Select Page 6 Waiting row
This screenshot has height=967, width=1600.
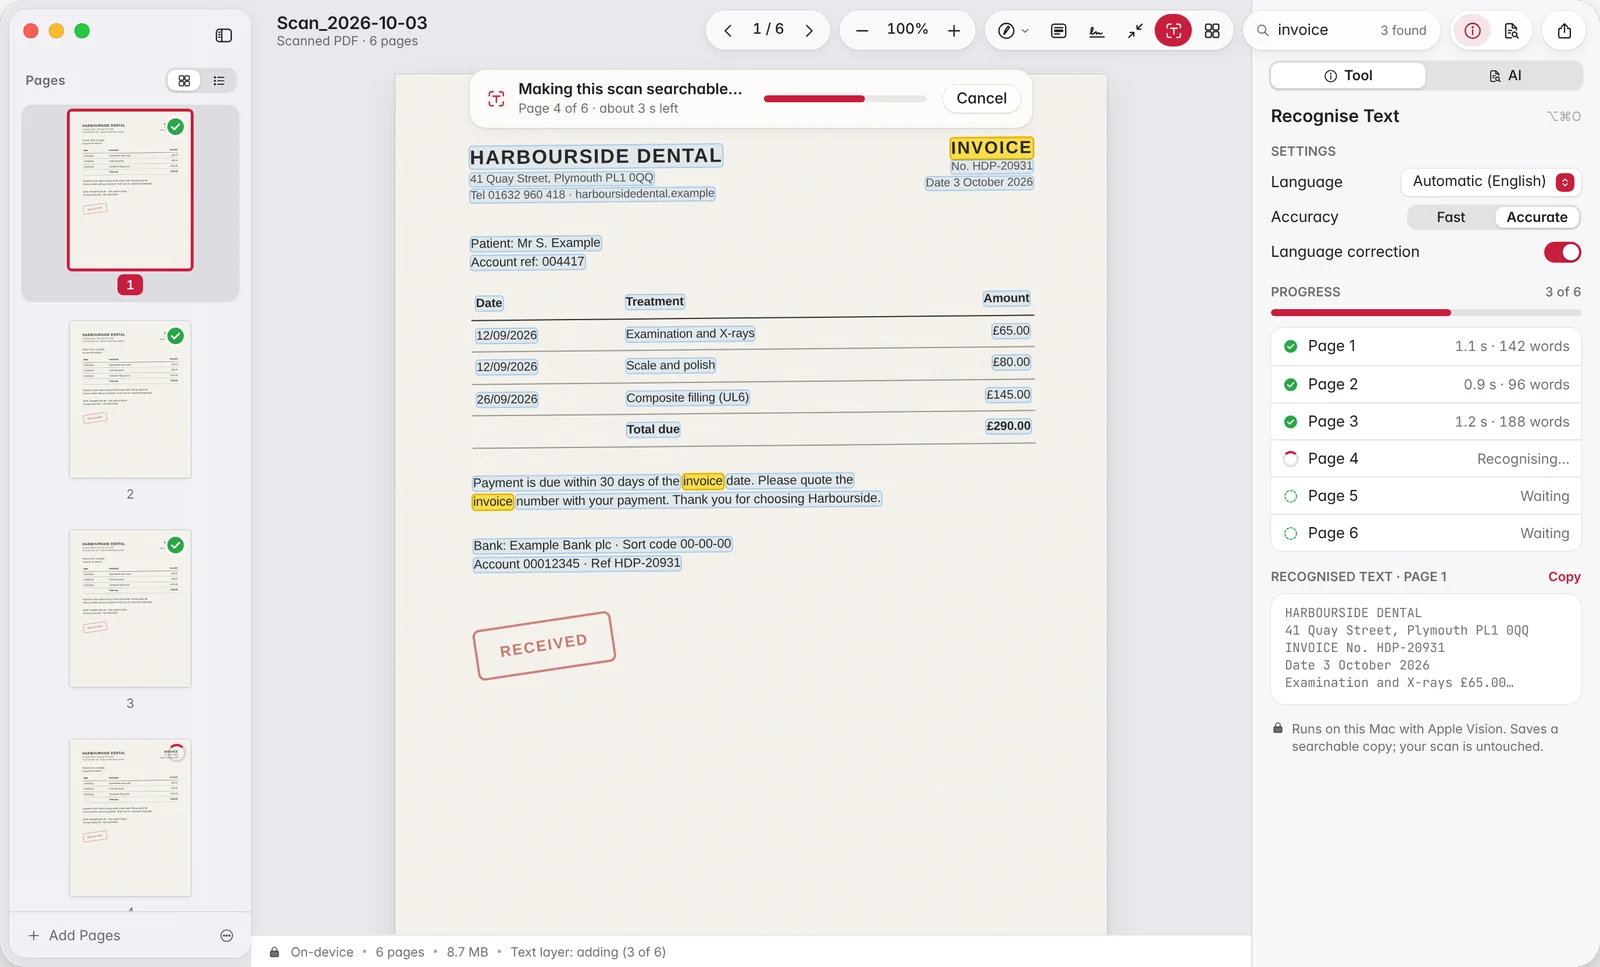tap(1426, 533)
